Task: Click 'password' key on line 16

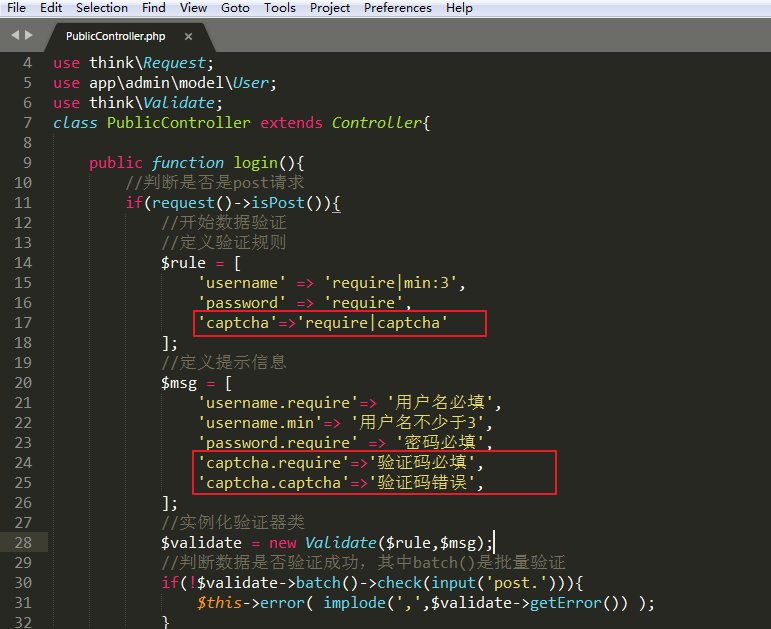Action: (x=241, y=303)
